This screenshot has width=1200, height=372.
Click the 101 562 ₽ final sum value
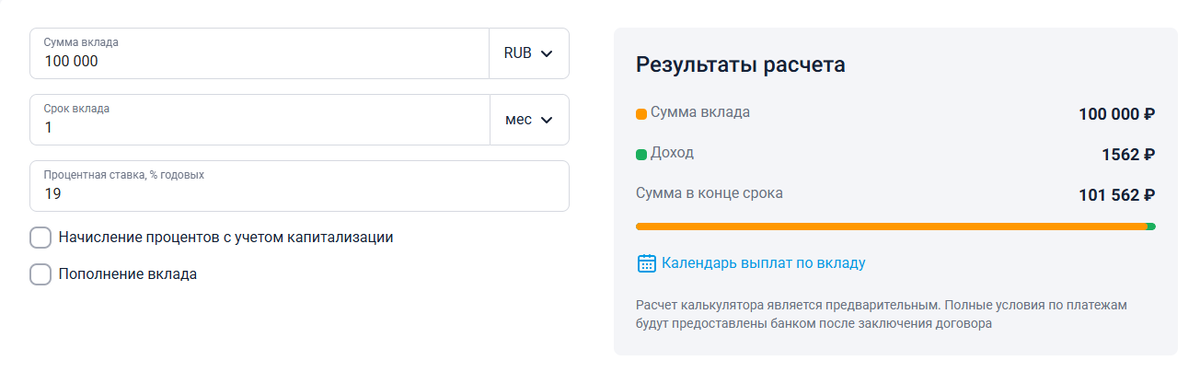point(1117,195)
